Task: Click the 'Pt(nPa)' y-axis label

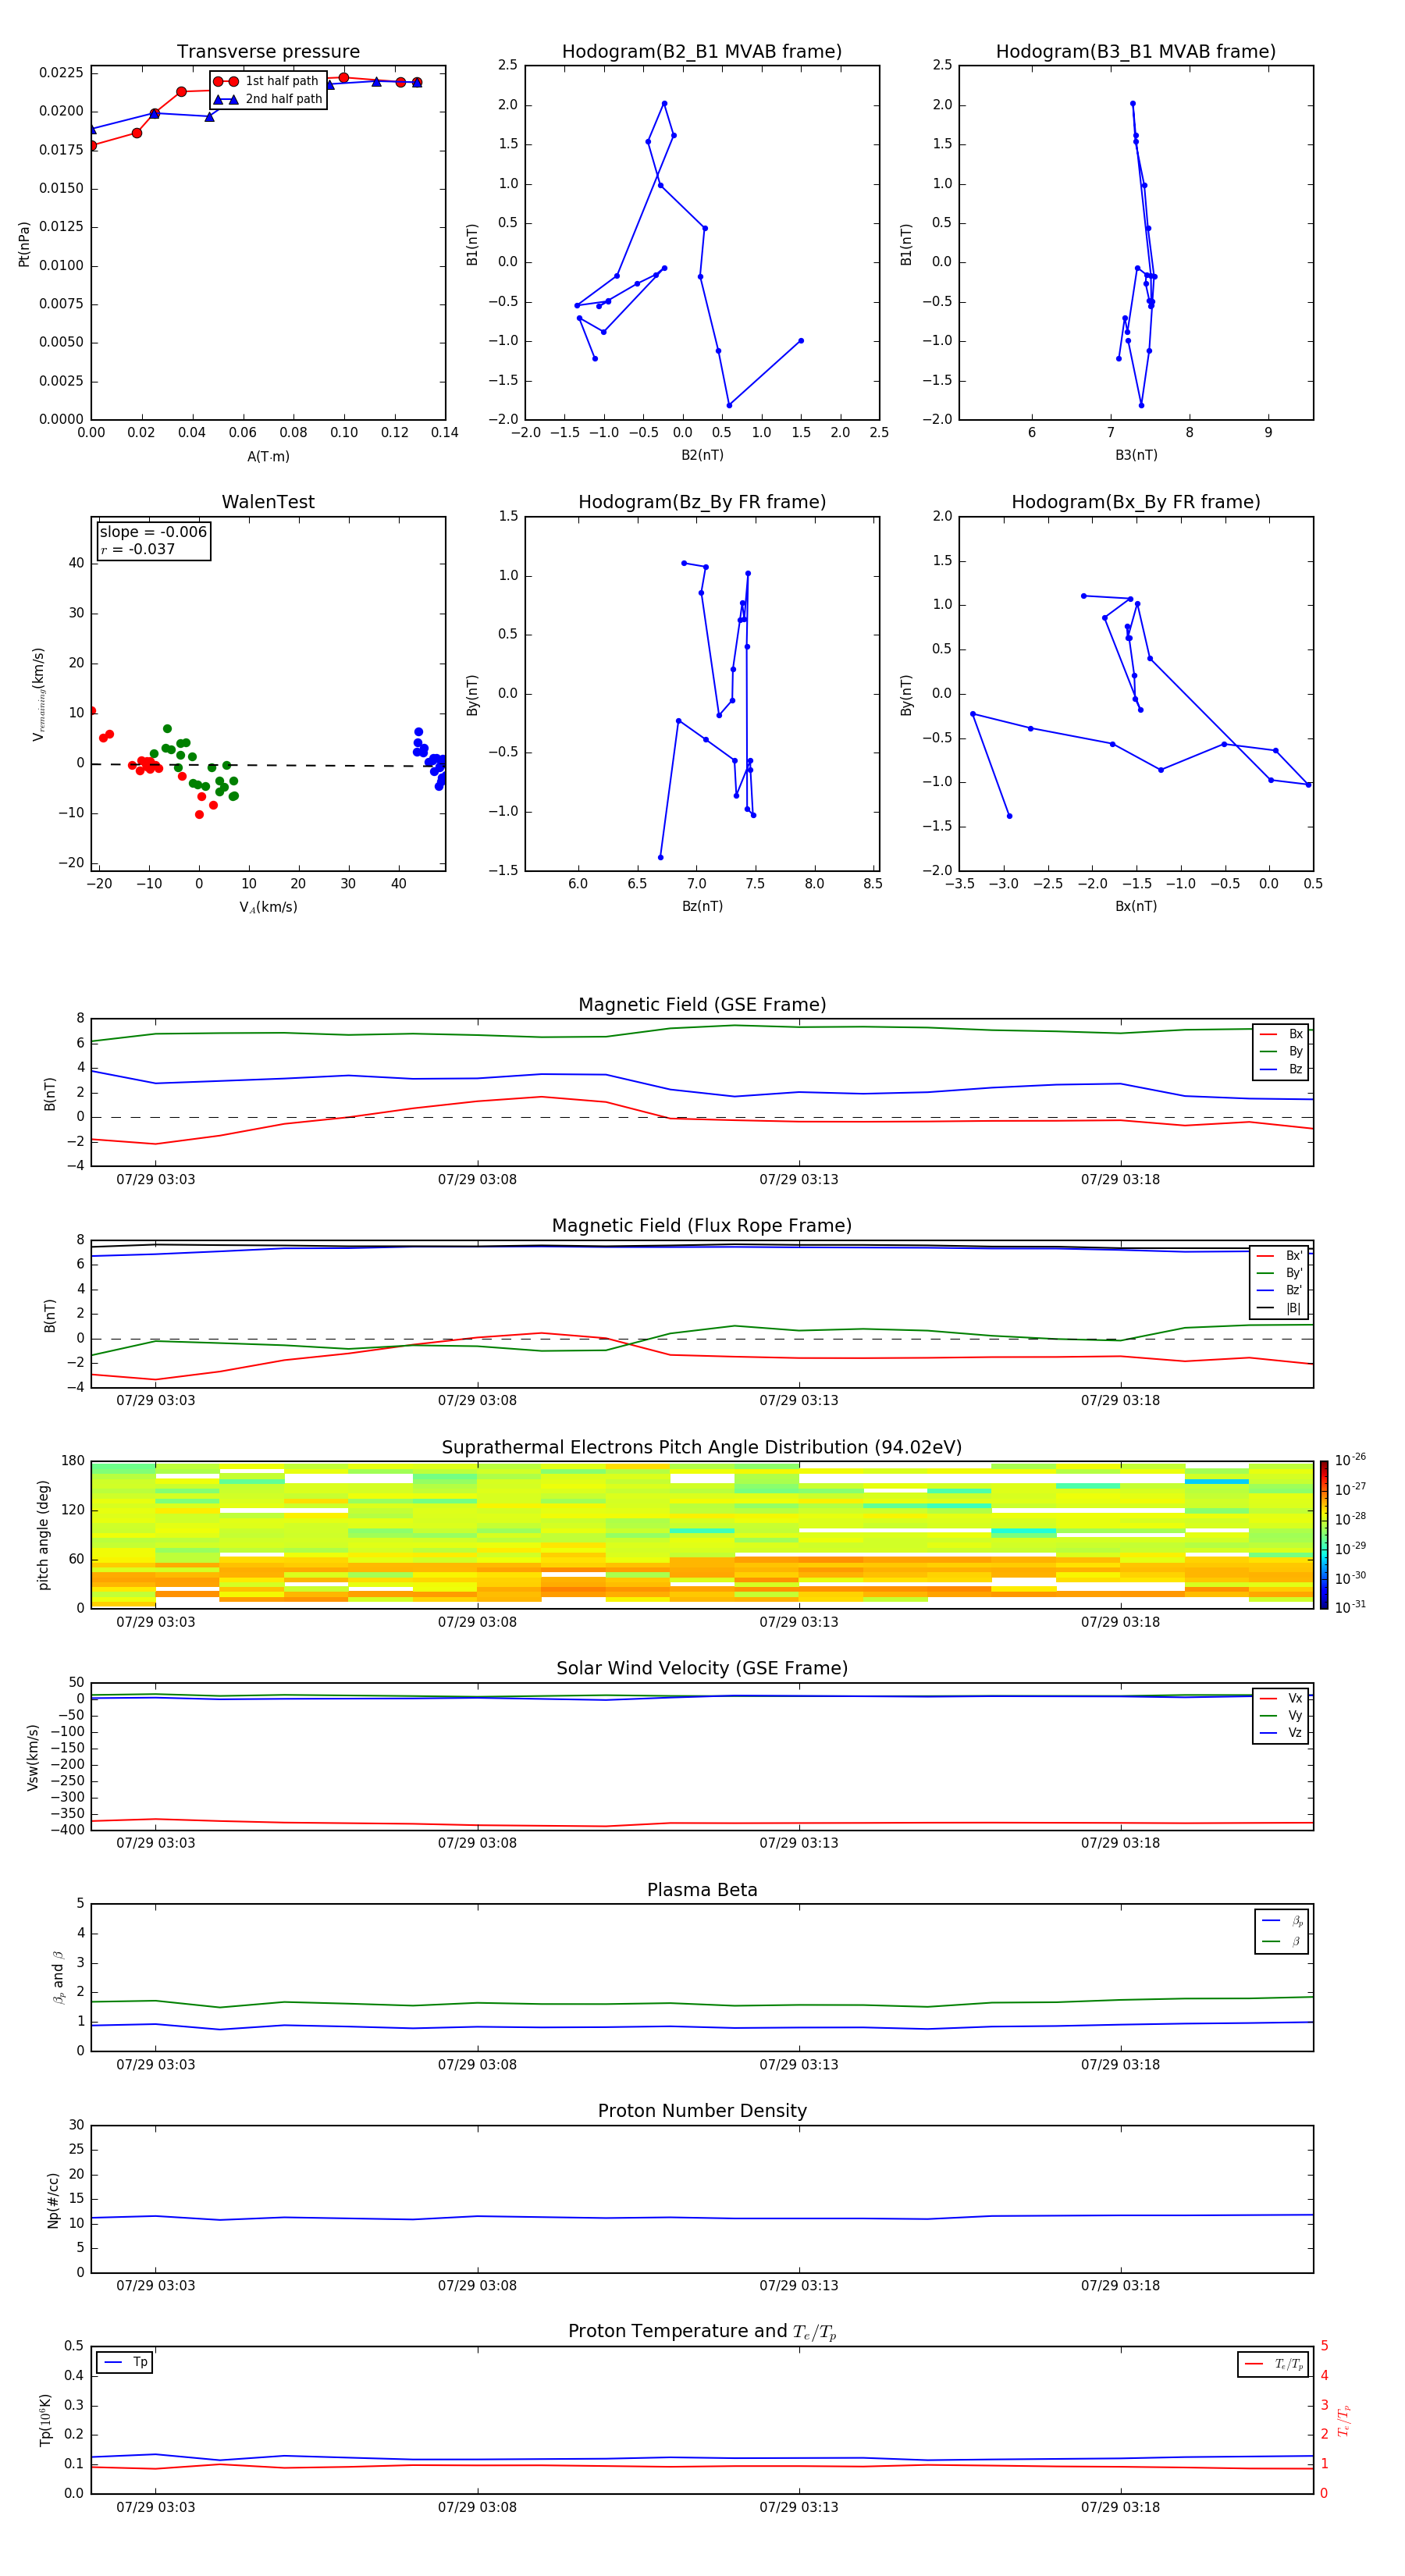Action: pyautogui.click(x=24, y=244)
